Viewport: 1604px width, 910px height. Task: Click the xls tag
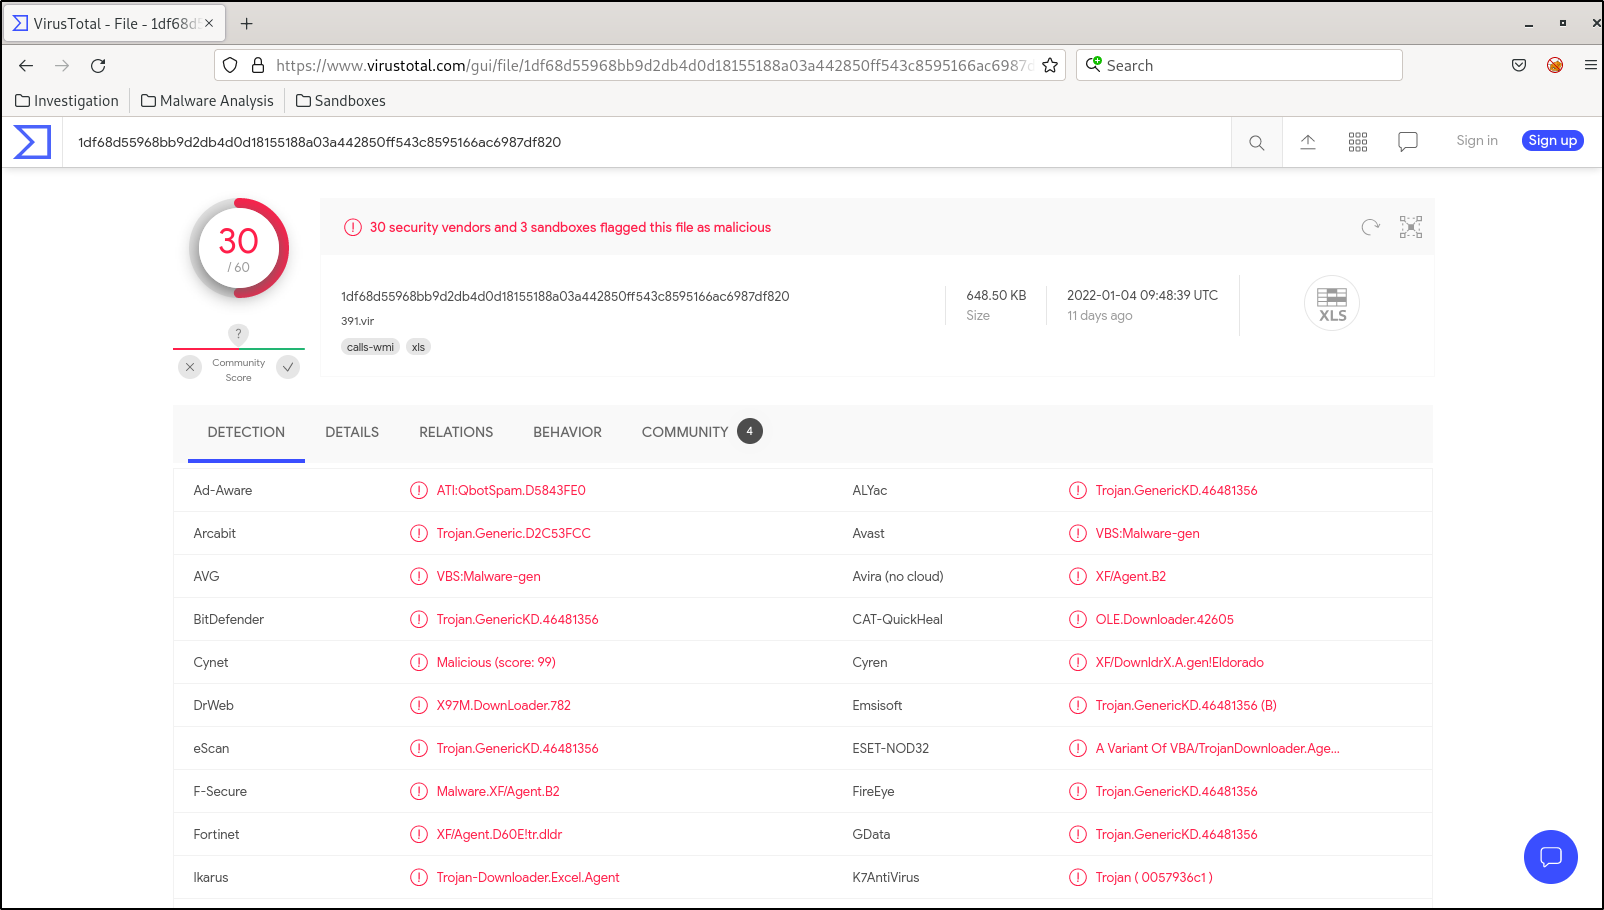point(418,347)
